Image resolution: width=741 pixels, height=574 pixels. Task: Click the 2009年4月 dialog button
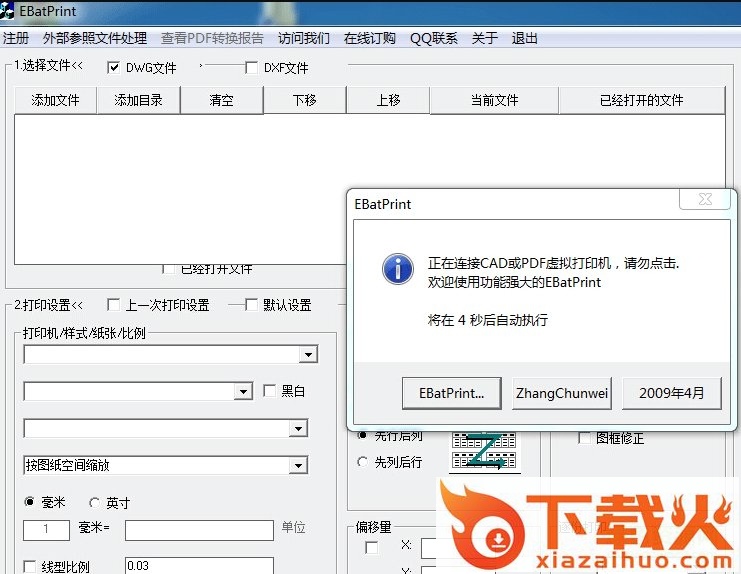pyautogui.click(x=672, y=393)
